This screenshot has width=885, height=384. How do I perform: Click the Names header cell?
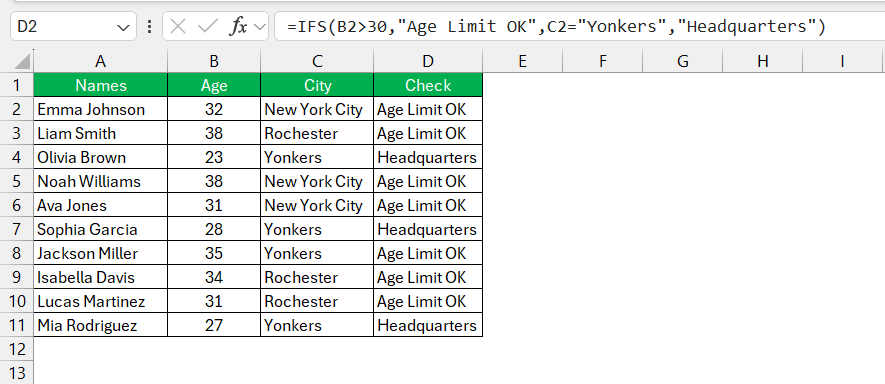[x=100, y=85]
